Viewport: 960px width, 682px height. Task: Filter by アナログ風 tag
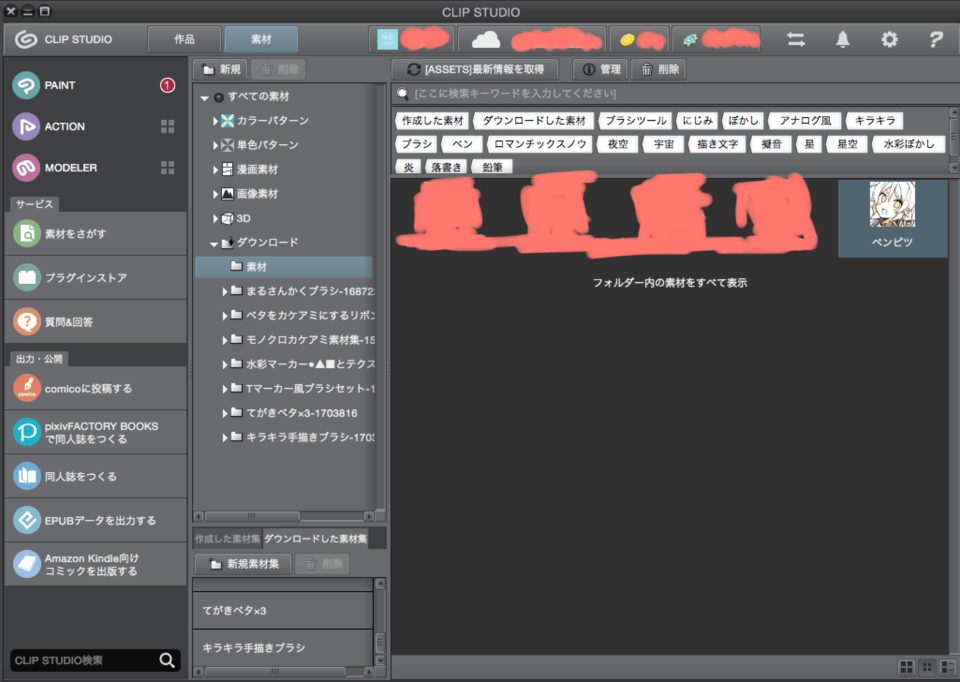(806, 121)
